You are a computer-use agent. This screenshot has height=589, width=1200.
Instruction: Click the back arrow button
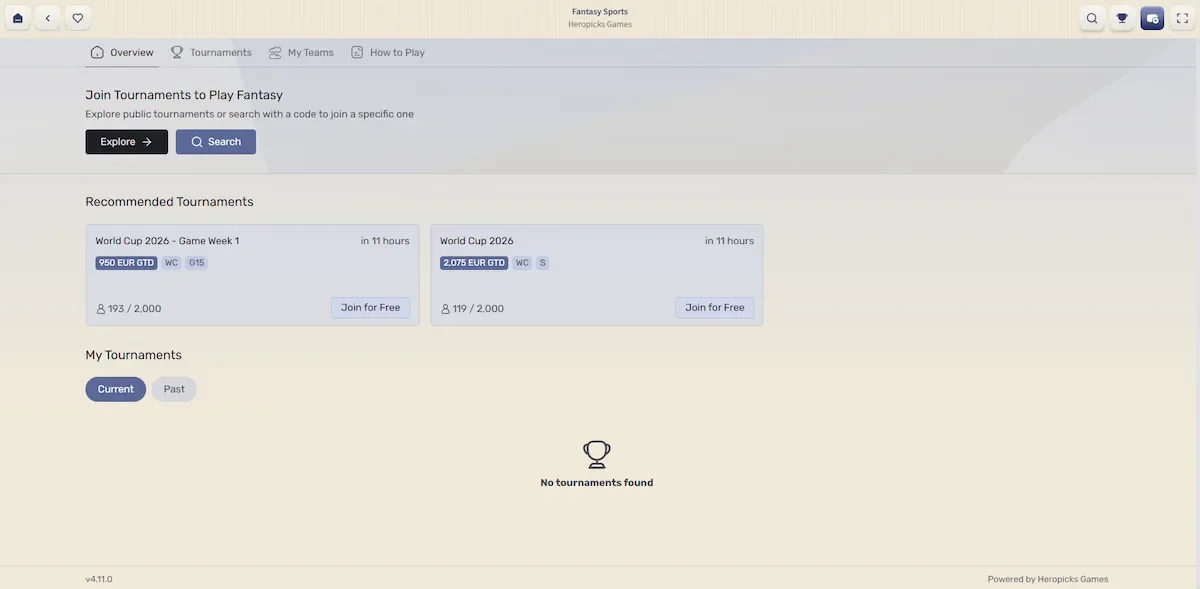[48, 18]
